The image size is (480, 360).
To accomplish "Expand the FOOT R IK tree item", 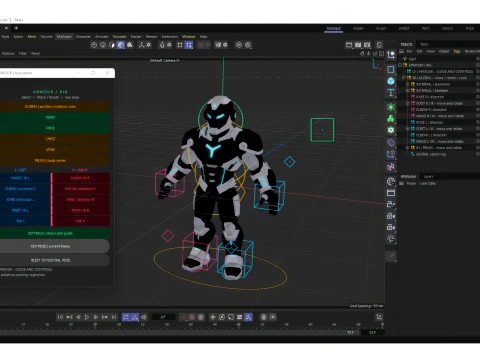I will 407,103.
